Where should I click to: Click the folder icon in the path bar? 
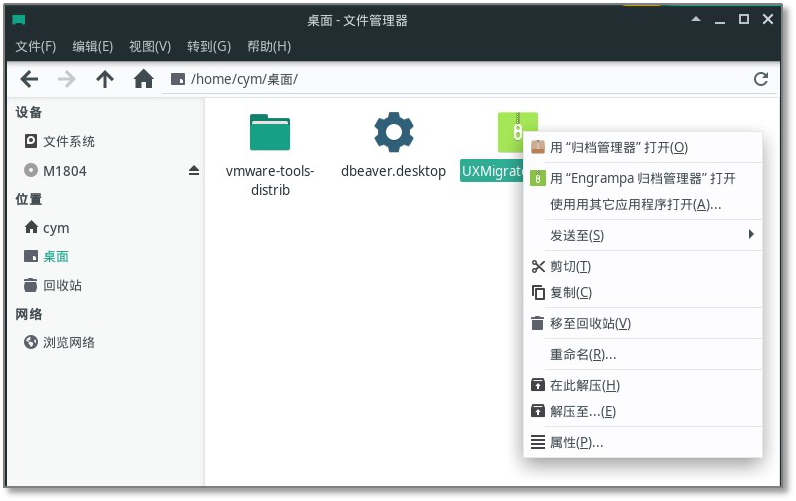[x=178, y=79]
